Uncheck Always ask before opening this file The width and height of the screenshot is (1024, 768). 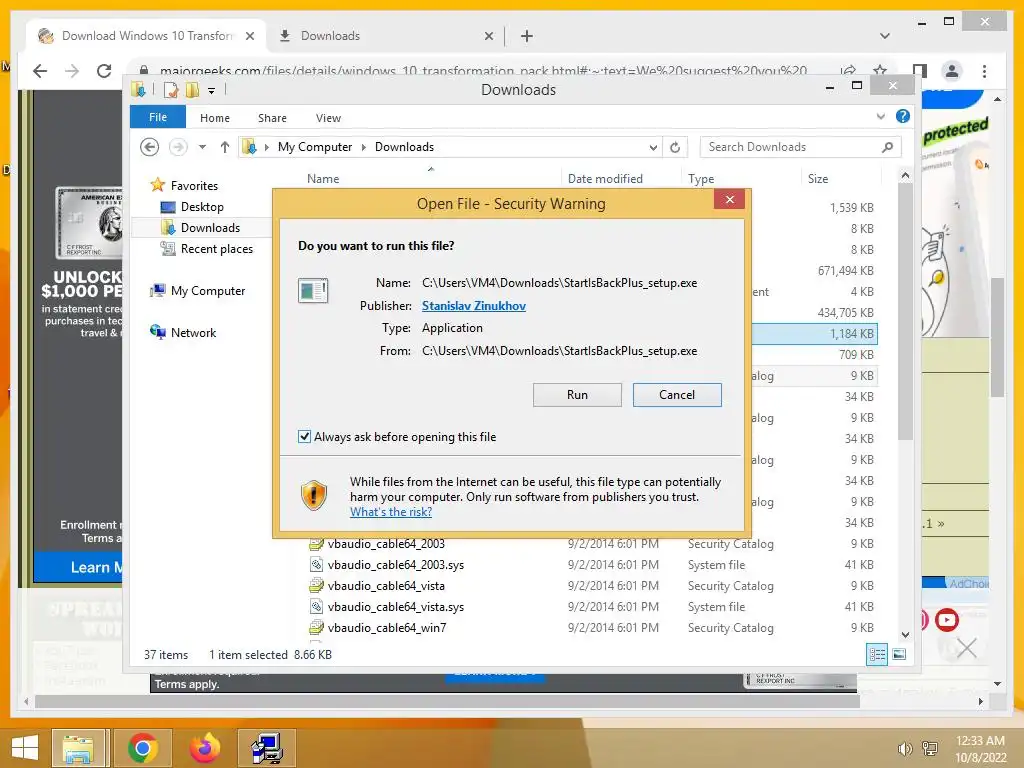[x=304, y=436]
